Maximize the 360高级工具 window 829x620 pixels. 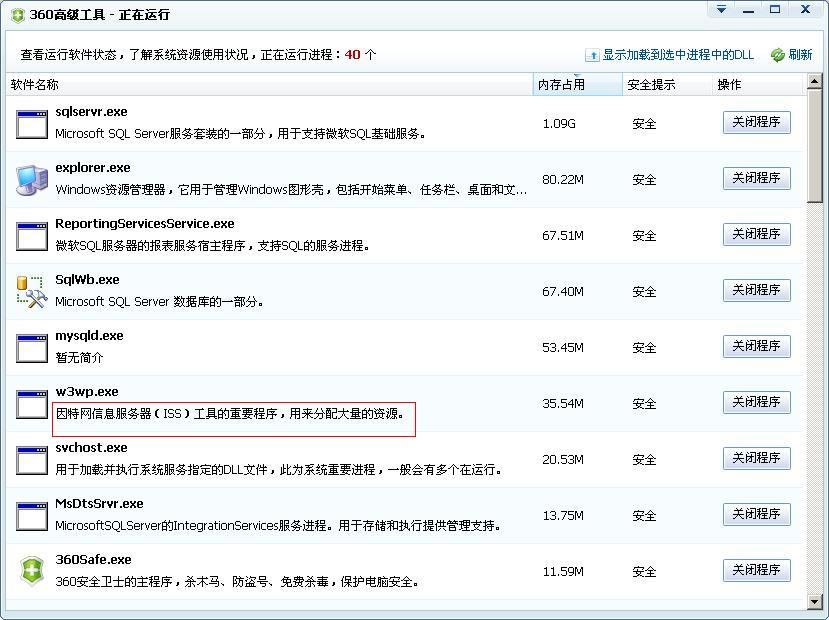[775, 10]
